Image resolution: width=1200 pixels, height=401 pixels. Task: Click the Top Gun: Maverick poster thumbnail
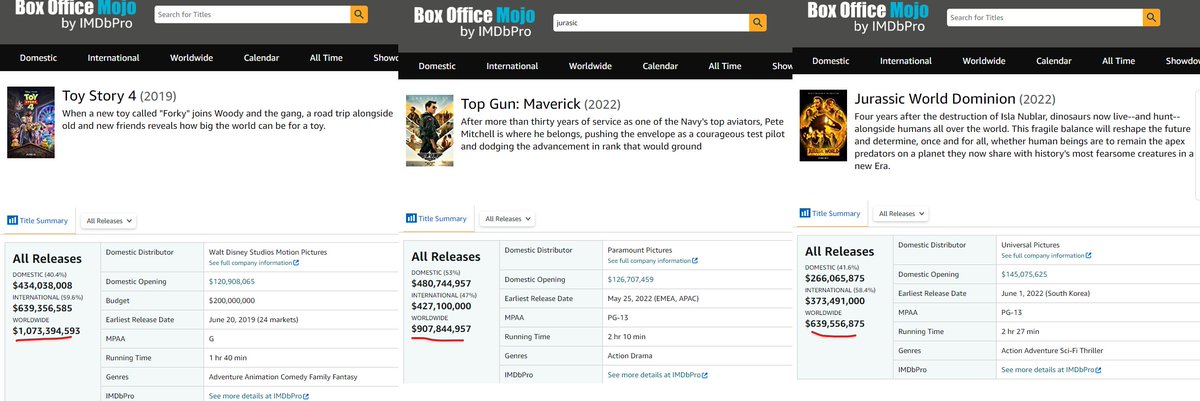pyautogui.click(x=429, y=130)
